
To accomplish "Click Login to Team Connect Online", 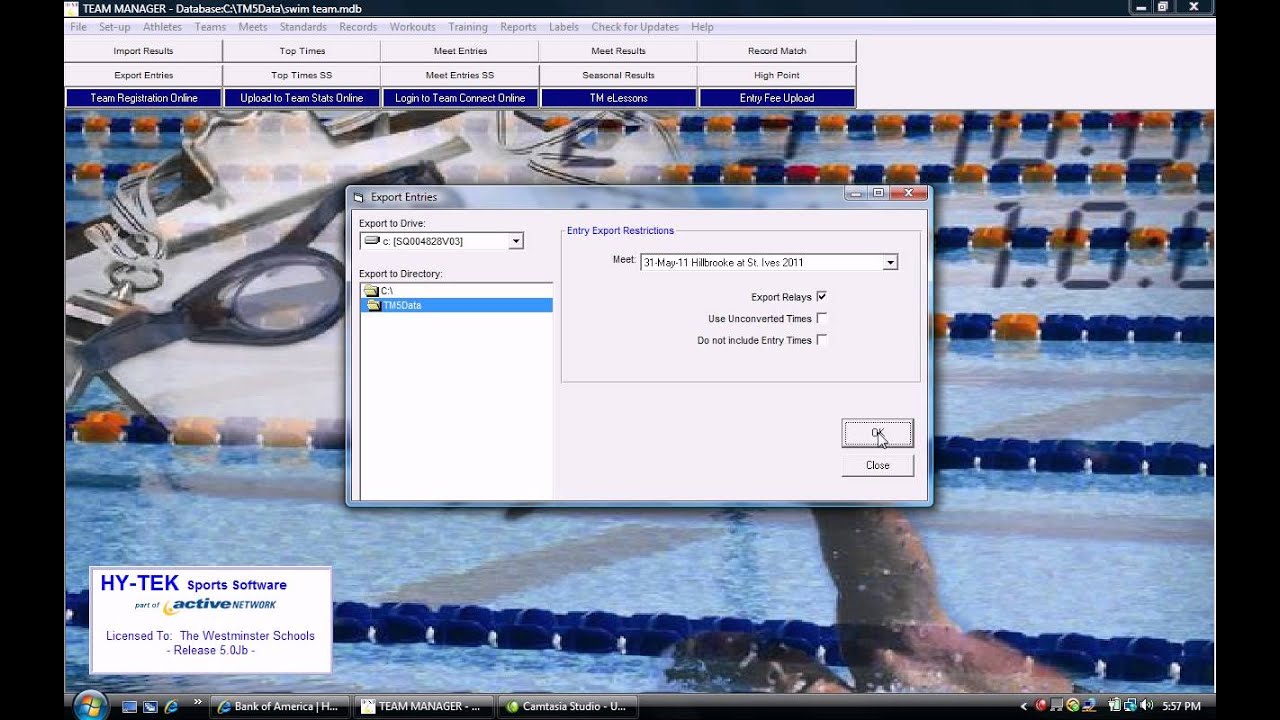I will (x=460, y=98).
